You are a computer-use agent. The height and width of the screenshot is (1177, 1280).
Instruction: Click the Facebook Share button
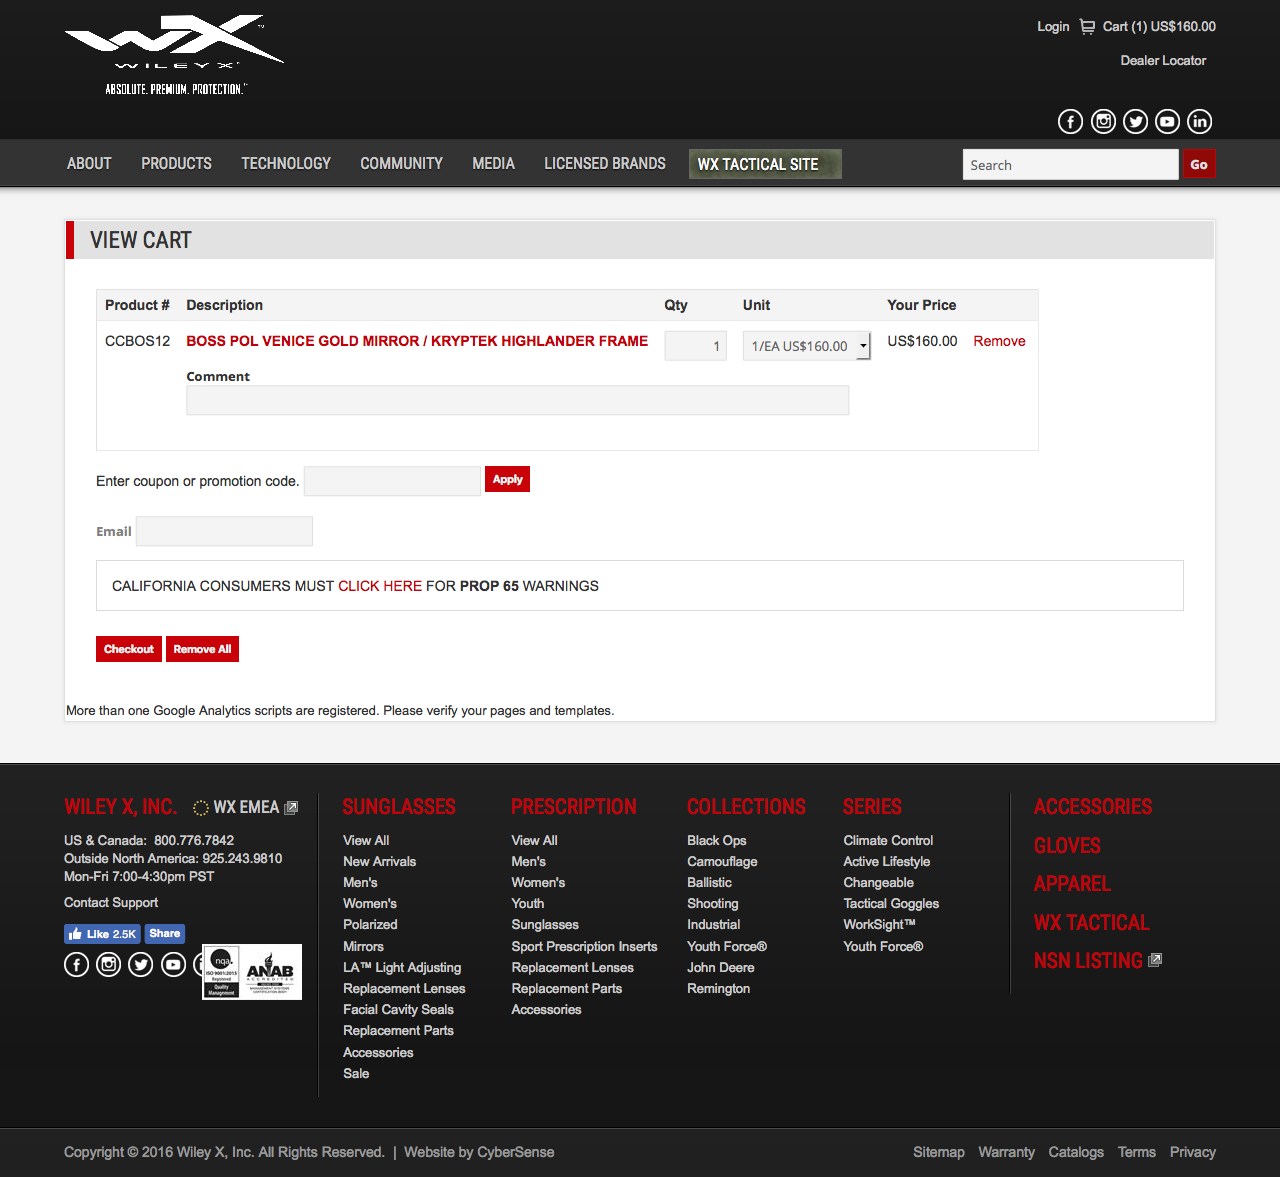point(165,934)
